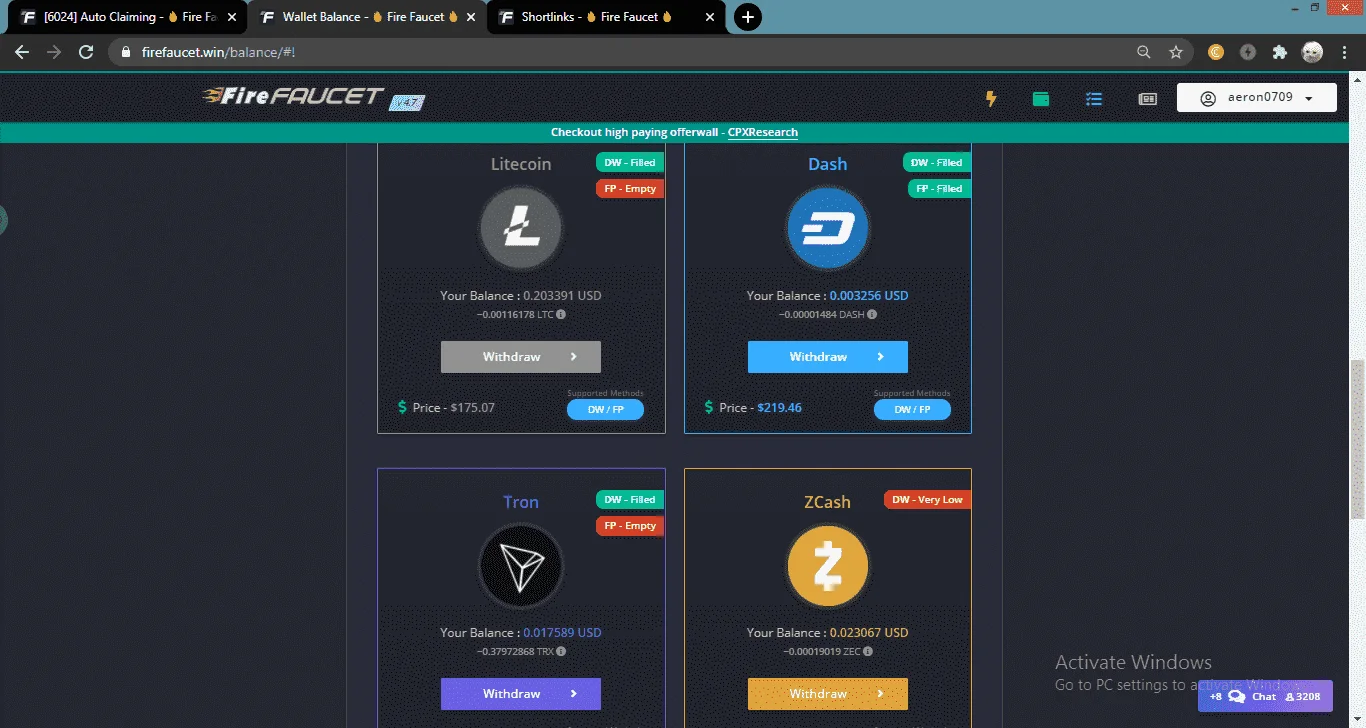Click ZCash's DW - Very Low badge
Screen dimensions: 1366x728
928,500
